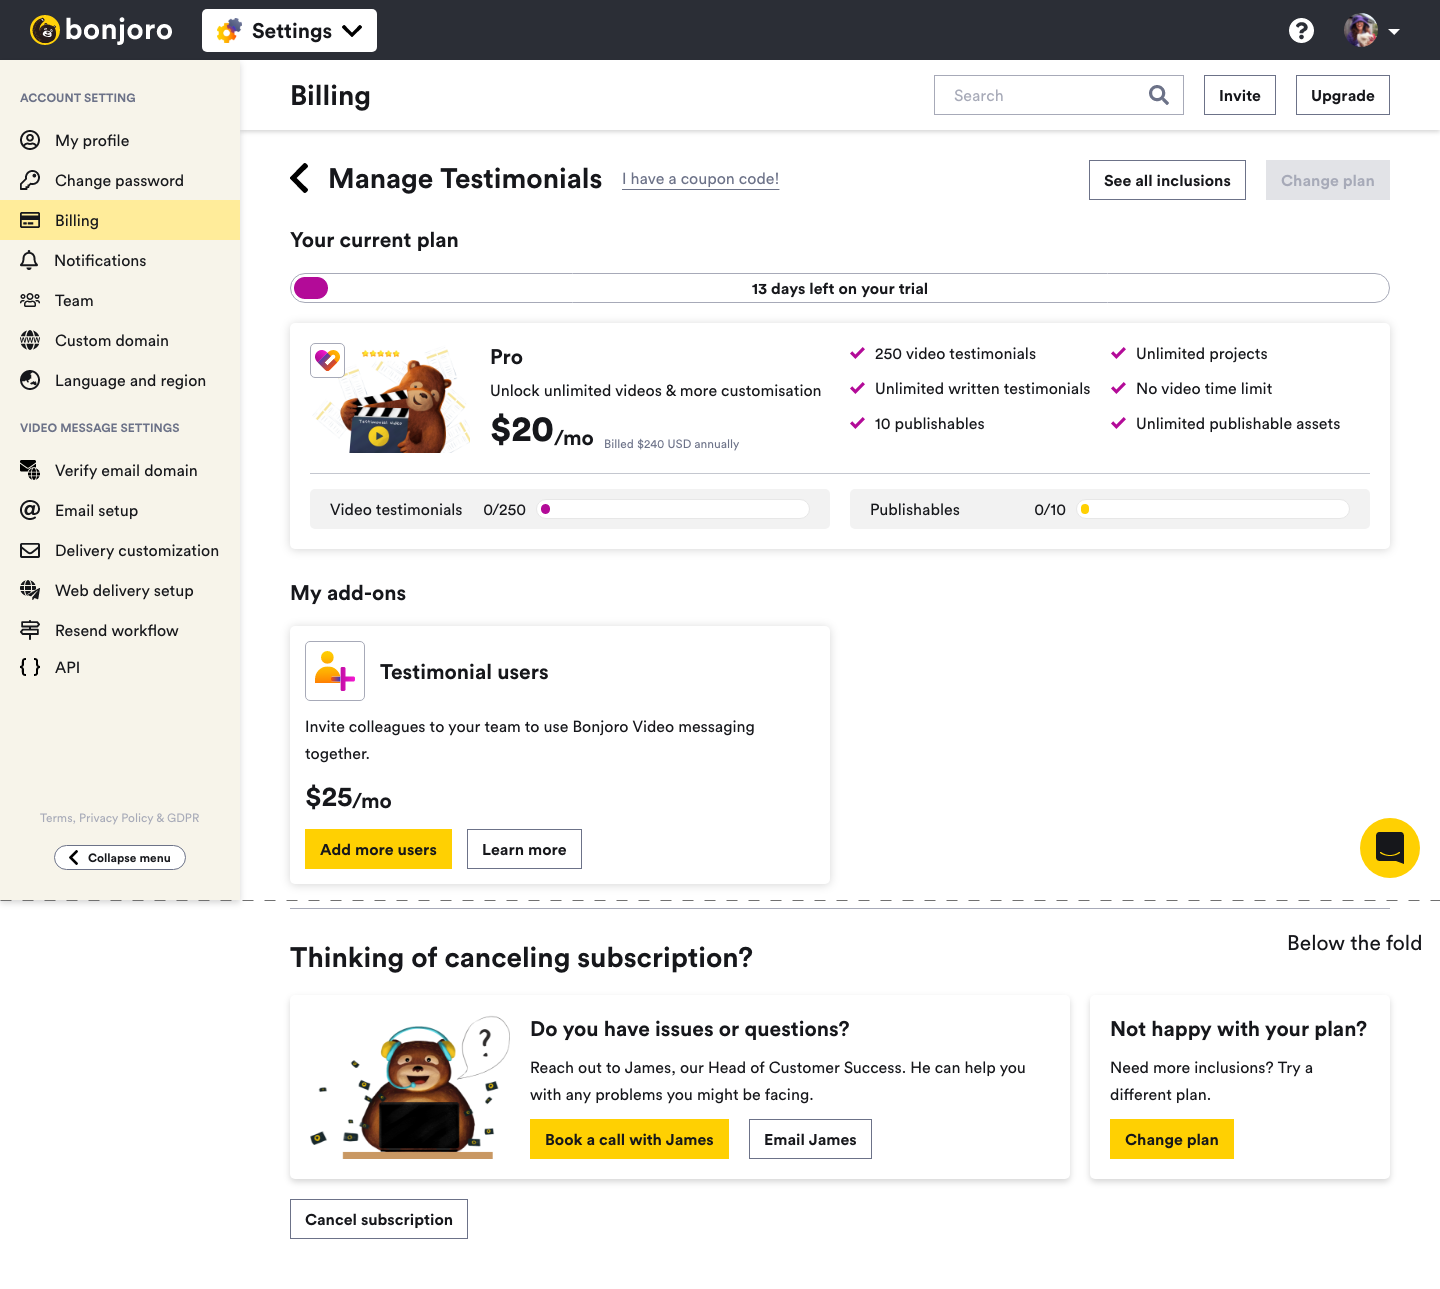Open Team settings
Viewport: 1440px width, 1289px height.
click(120, 300)
